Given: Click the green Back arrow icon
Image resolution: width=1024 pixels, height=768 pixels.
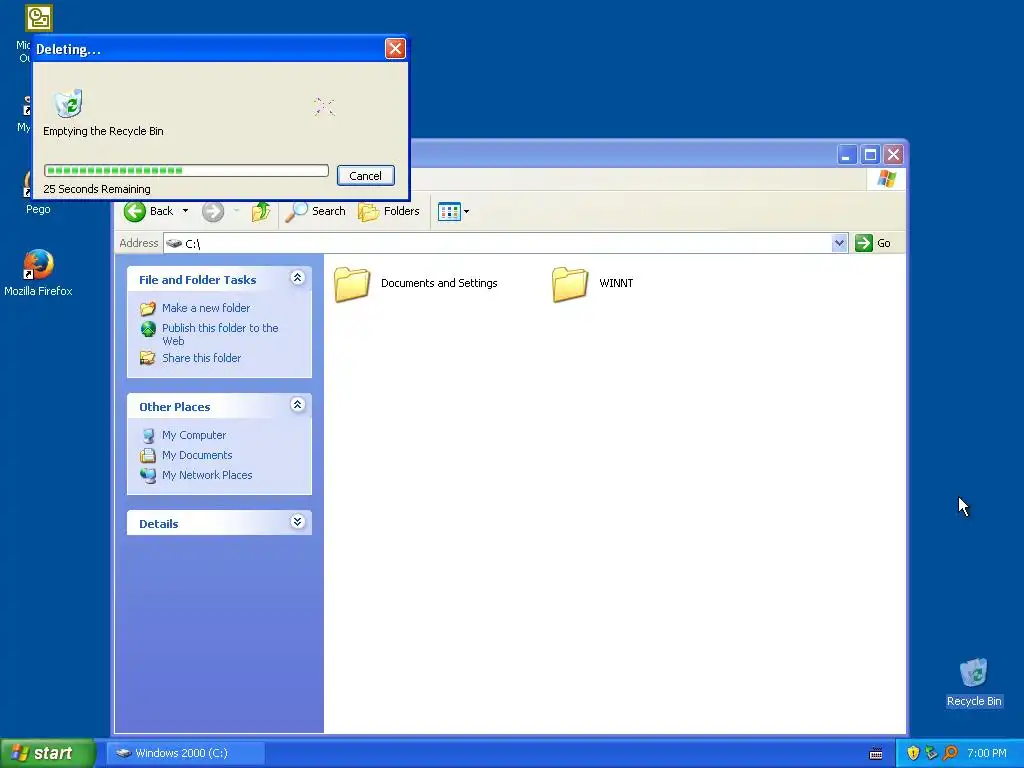Looking at the screenshot, I should pyautogui.click(x=135, y=211).
